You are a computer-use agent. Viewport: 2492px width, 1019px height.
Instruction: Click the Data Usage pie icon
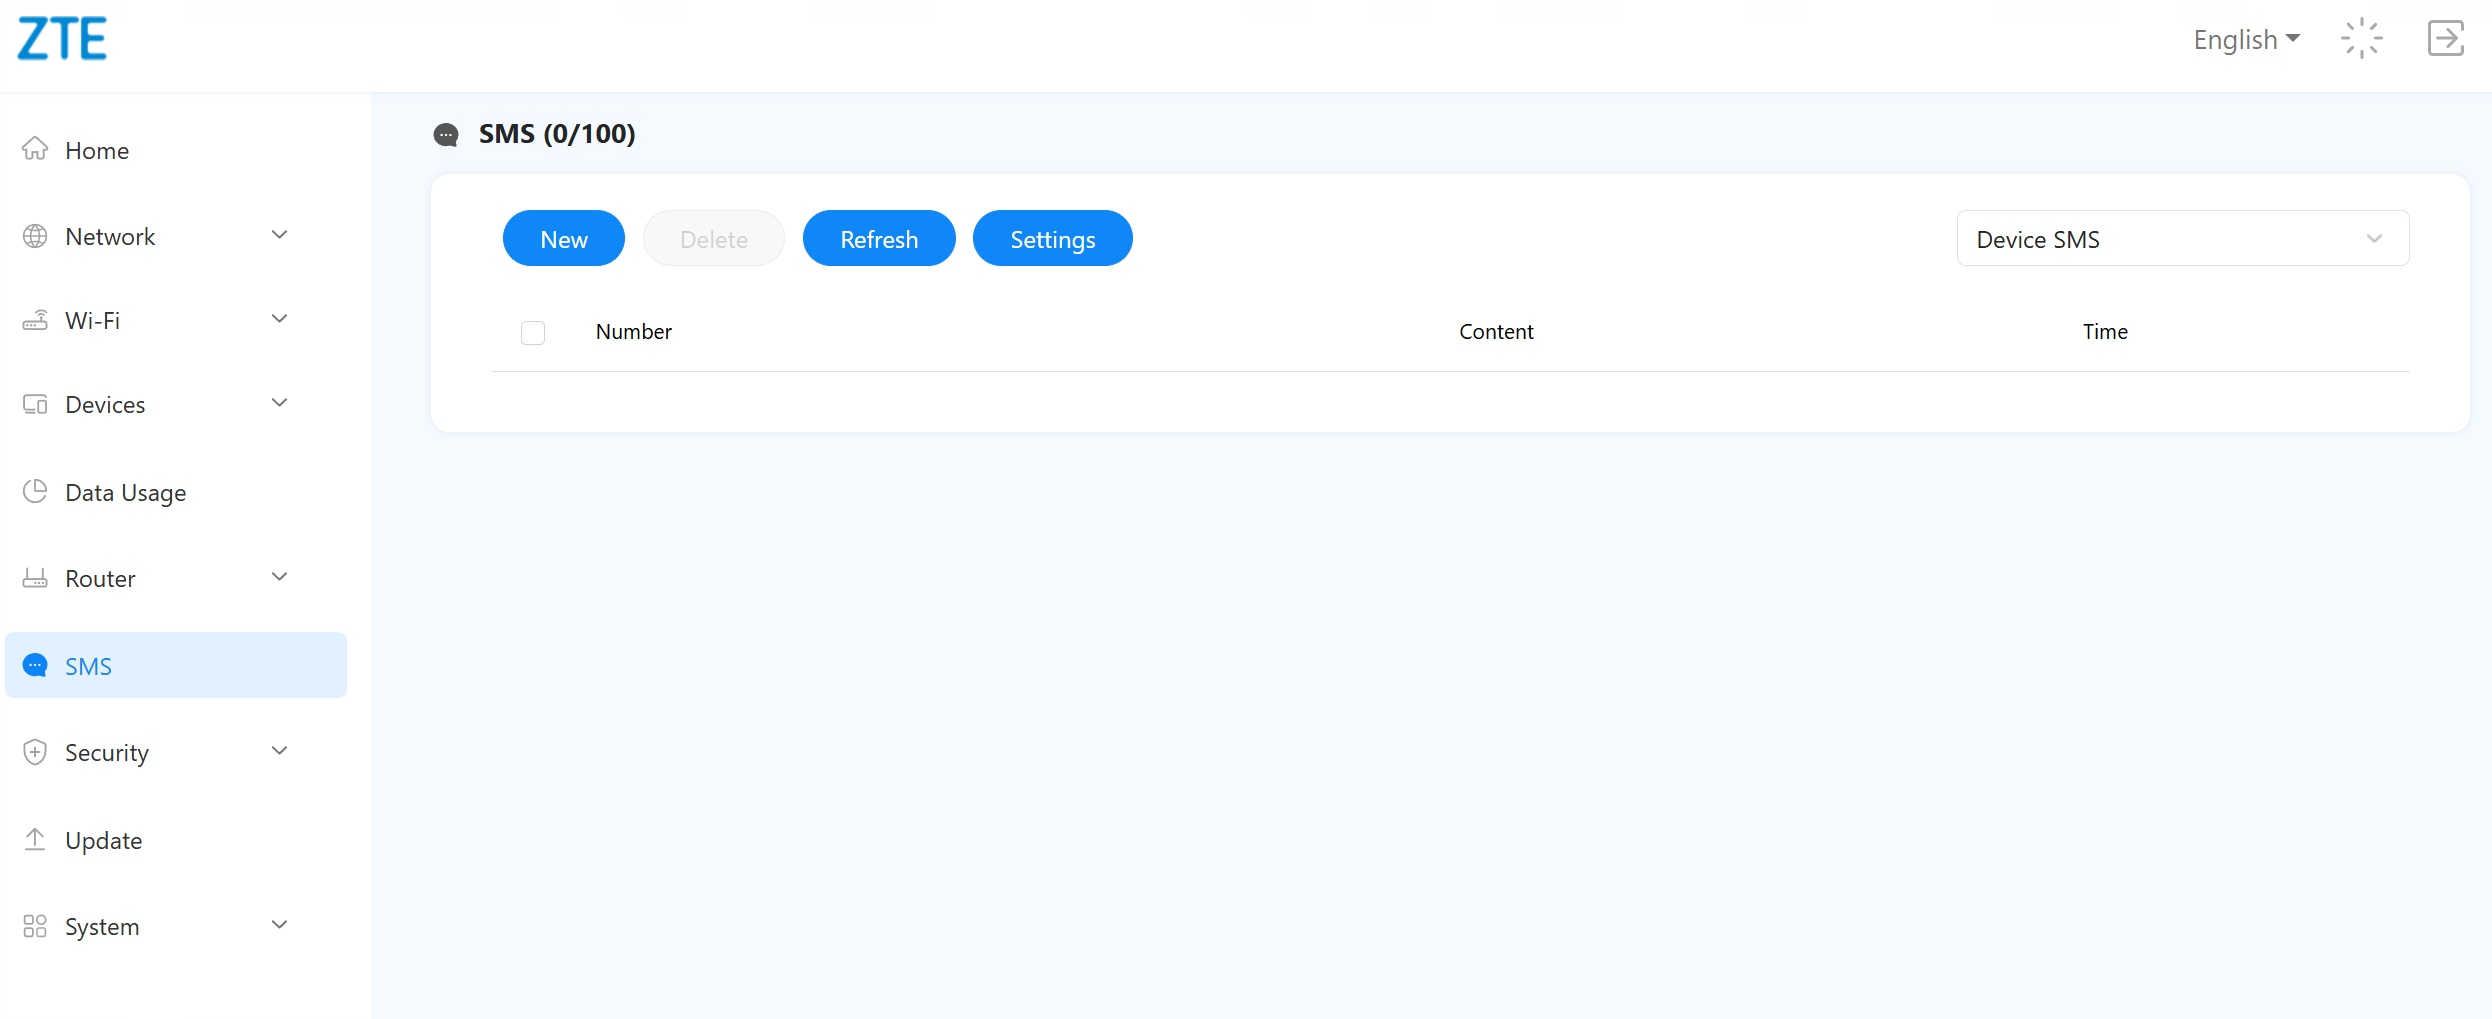click(x=35, y=491)
